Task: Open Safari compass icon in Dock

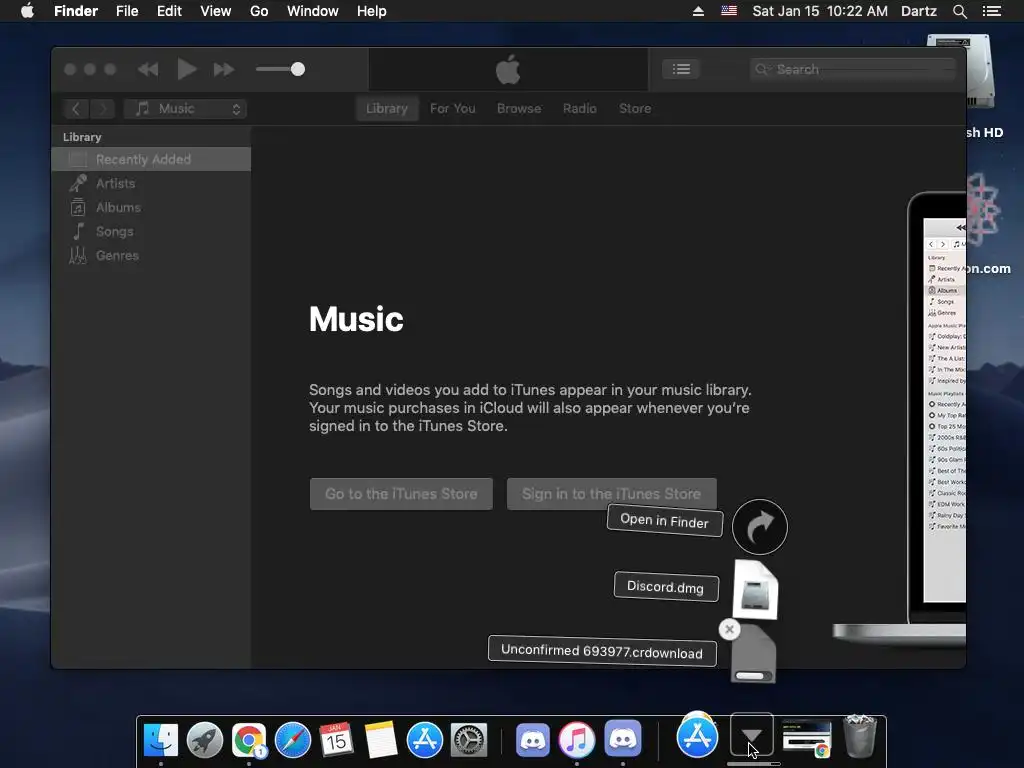Action: point(293,740)
